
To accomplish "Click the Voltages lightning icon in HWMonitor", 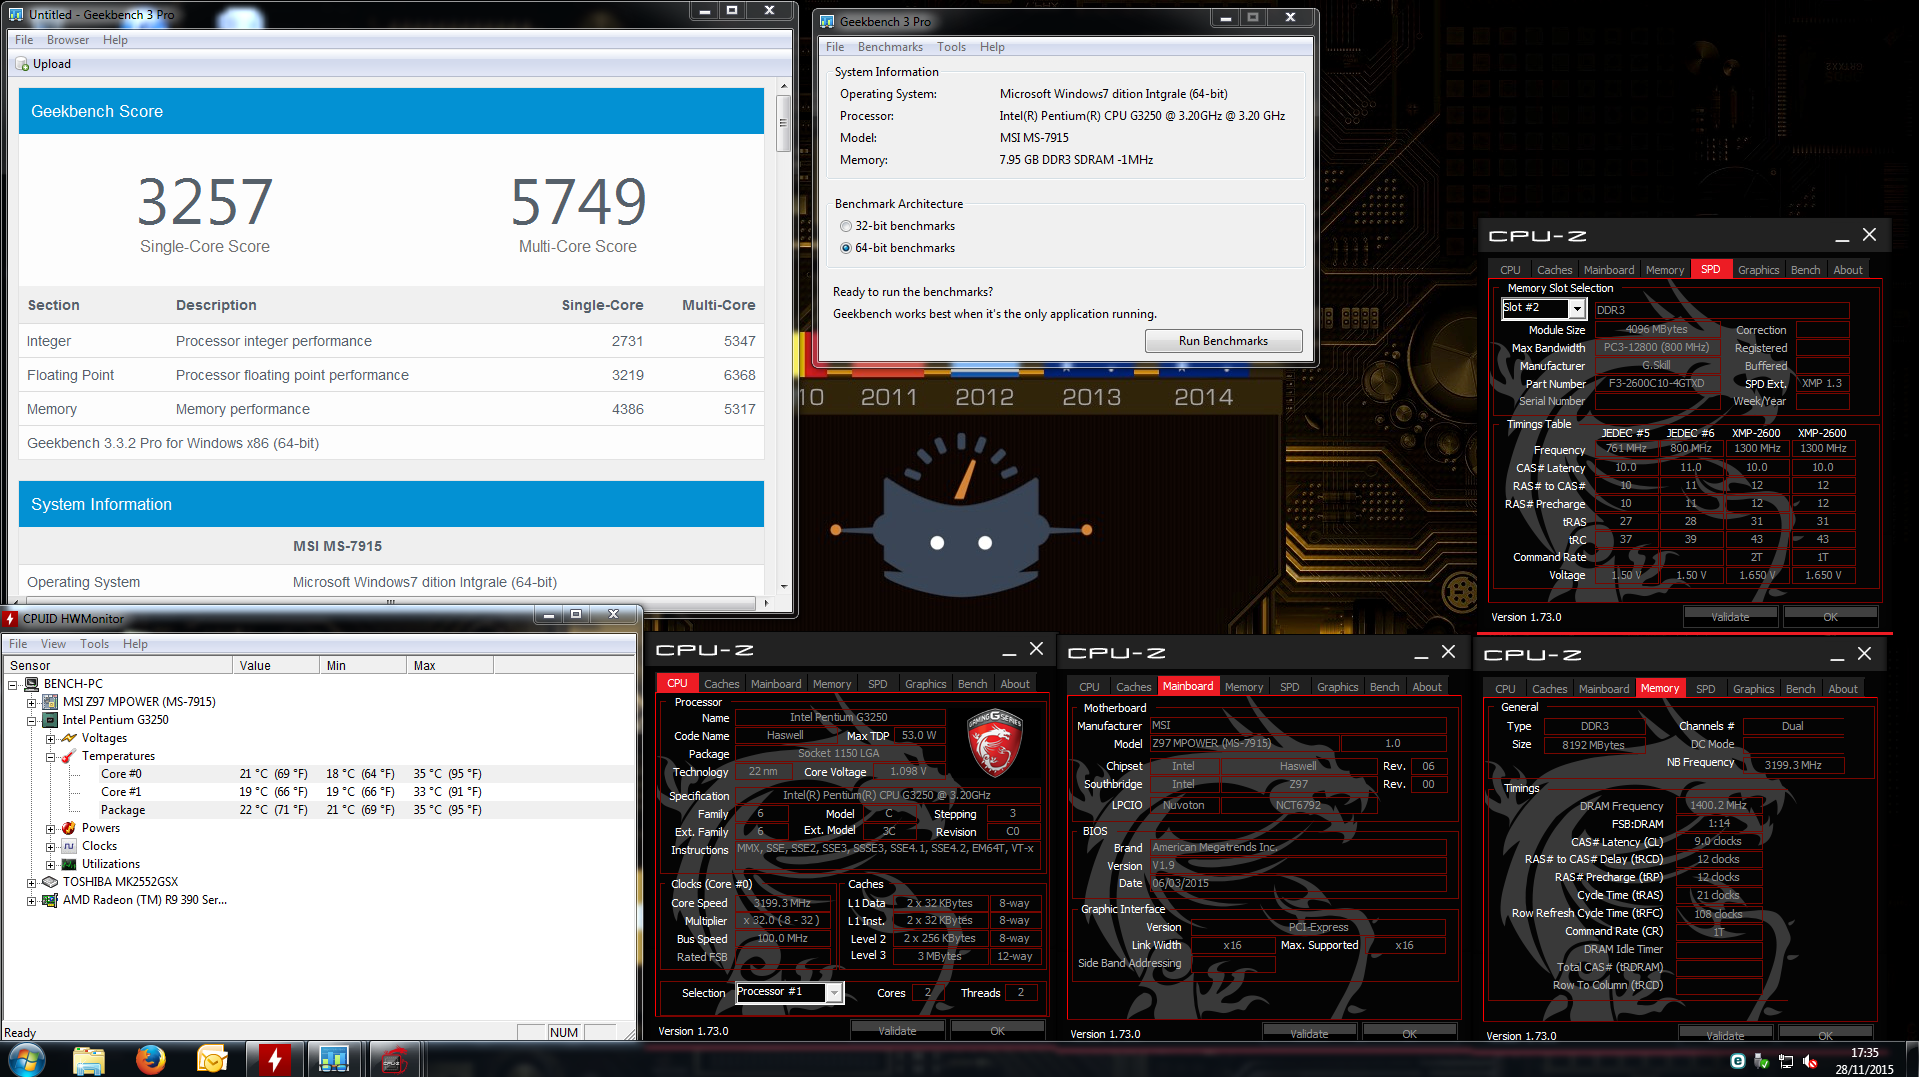I will [x=69, y=738].
